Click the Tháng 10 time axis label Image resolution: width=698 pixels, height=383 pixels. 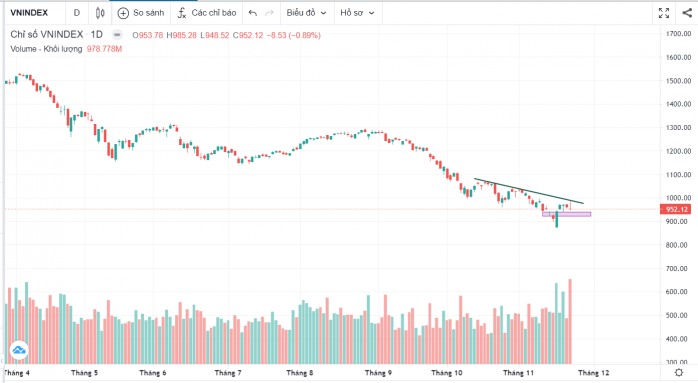(446, 373)
